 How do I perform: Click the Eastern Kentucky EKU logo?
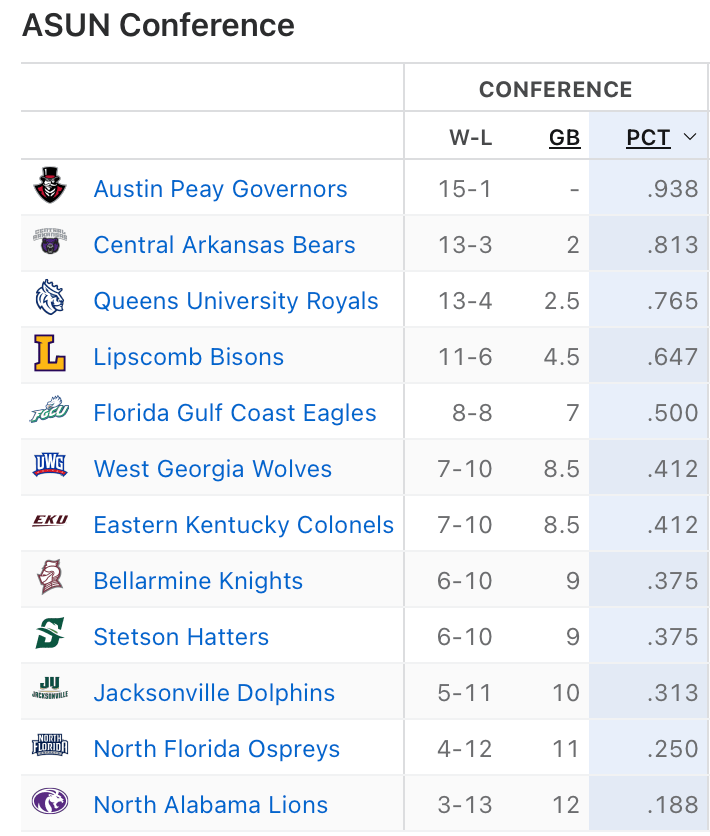50,521
